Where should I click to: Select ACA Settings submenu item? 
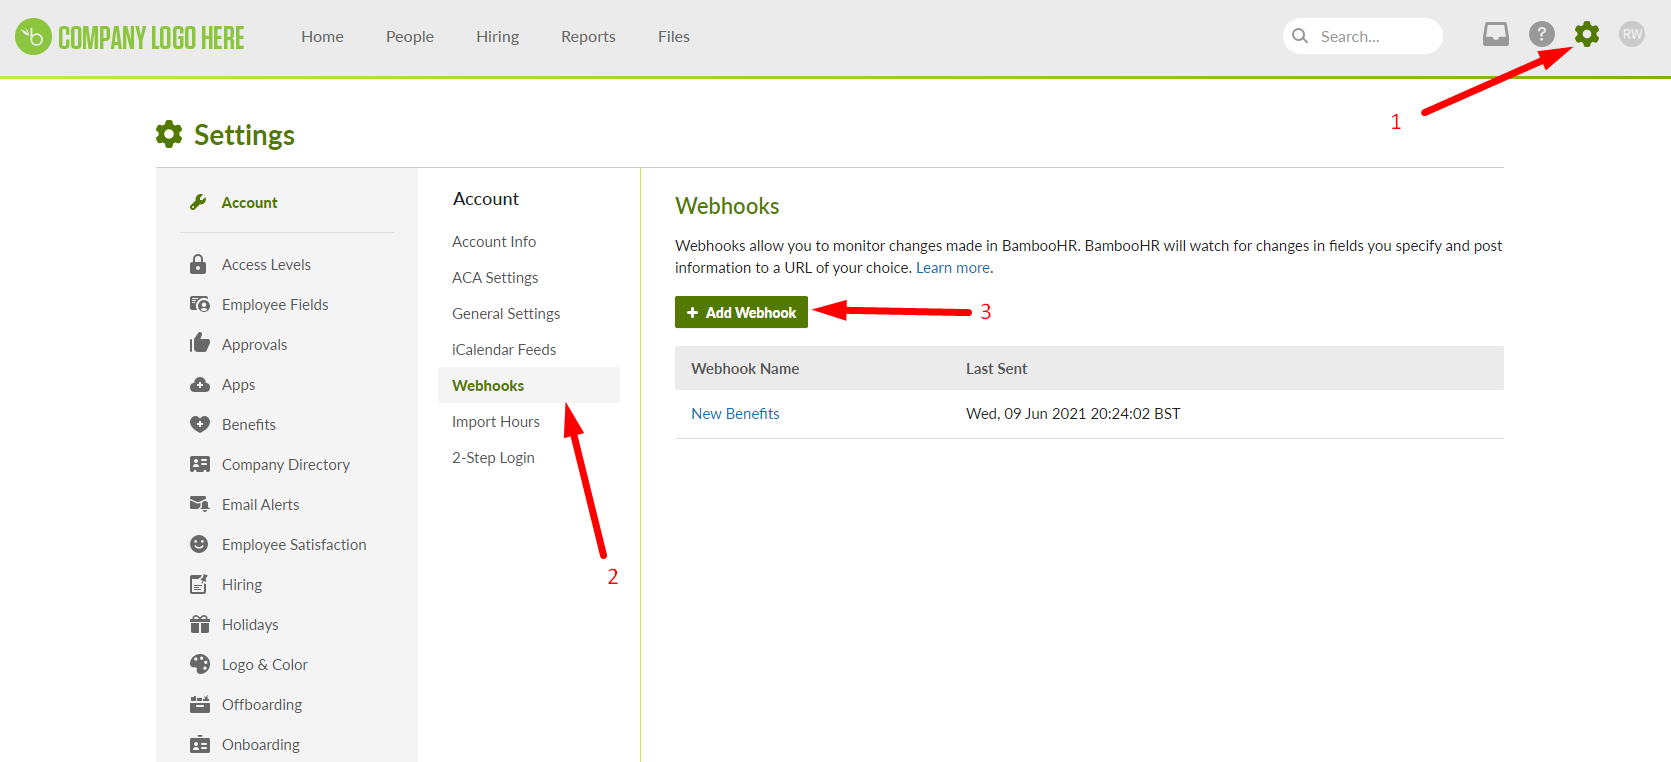(495, 277)
